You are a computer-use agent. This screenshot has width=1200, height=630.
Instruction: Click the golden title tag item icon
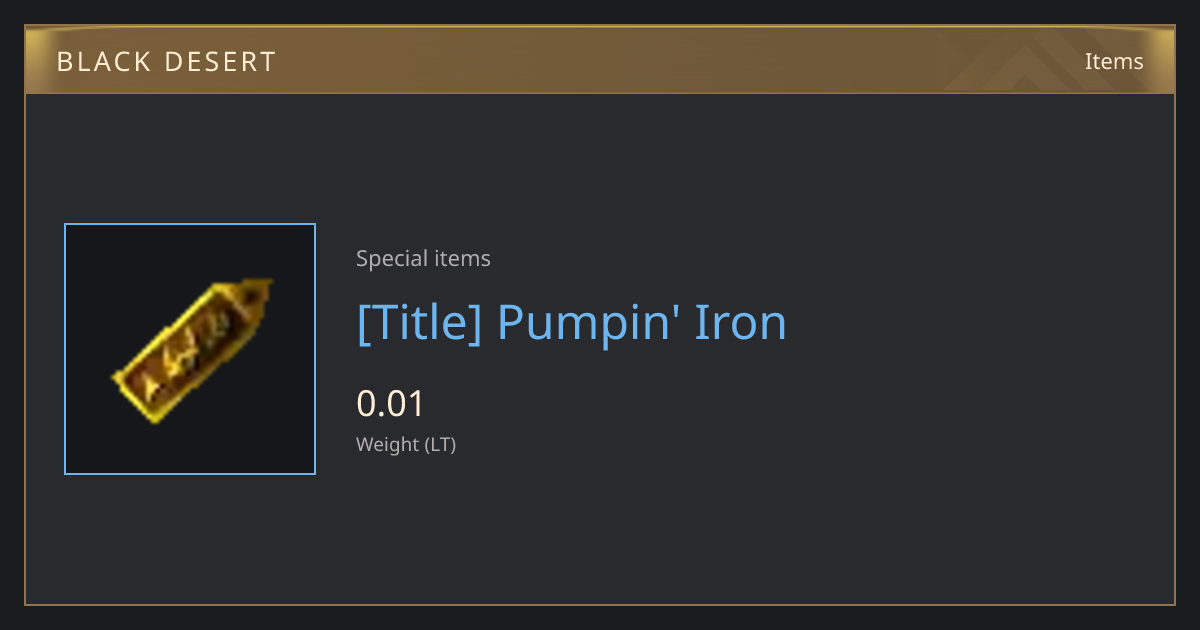[192, 351]
